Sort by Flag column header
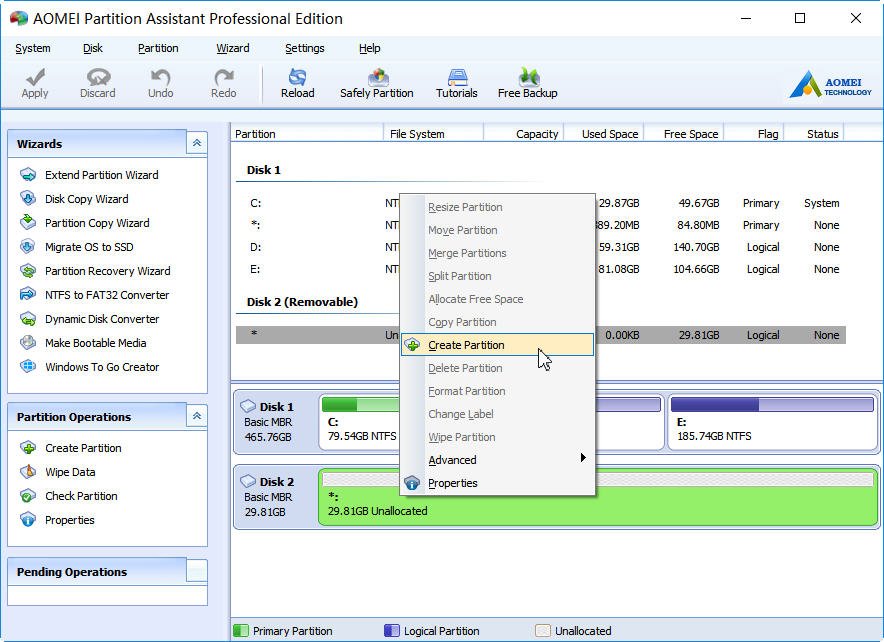Image resolution: width=884 pixels, height=642 pixels. click(x=754, y=134)
